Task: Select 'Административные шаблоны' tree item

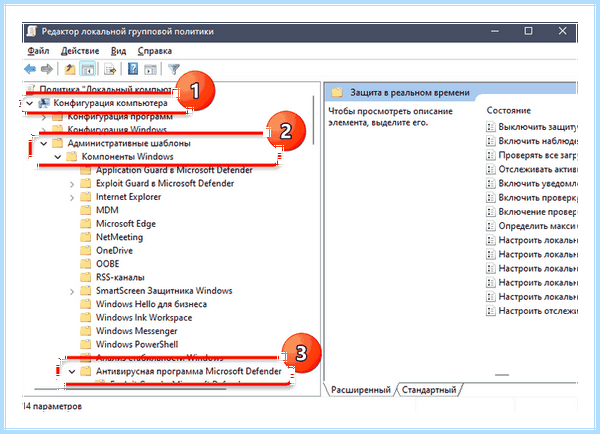Action: pyautogui.click(x=129, y=144)
